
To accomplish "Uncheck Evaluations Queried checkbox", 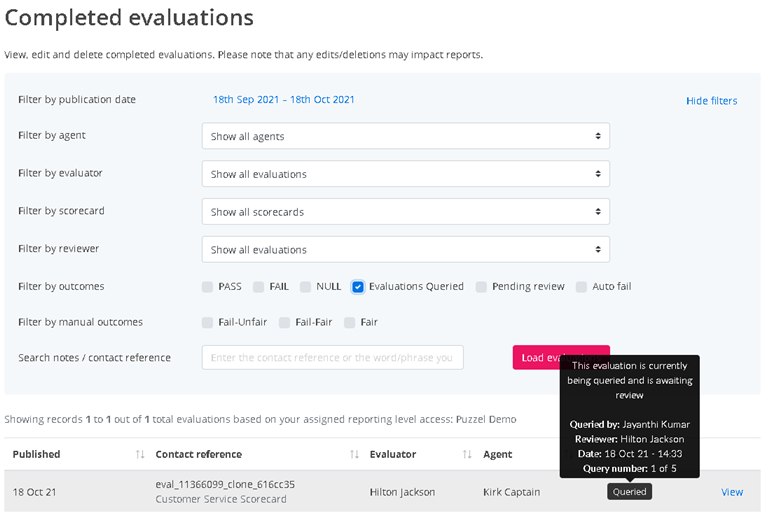I will (358, 287).
